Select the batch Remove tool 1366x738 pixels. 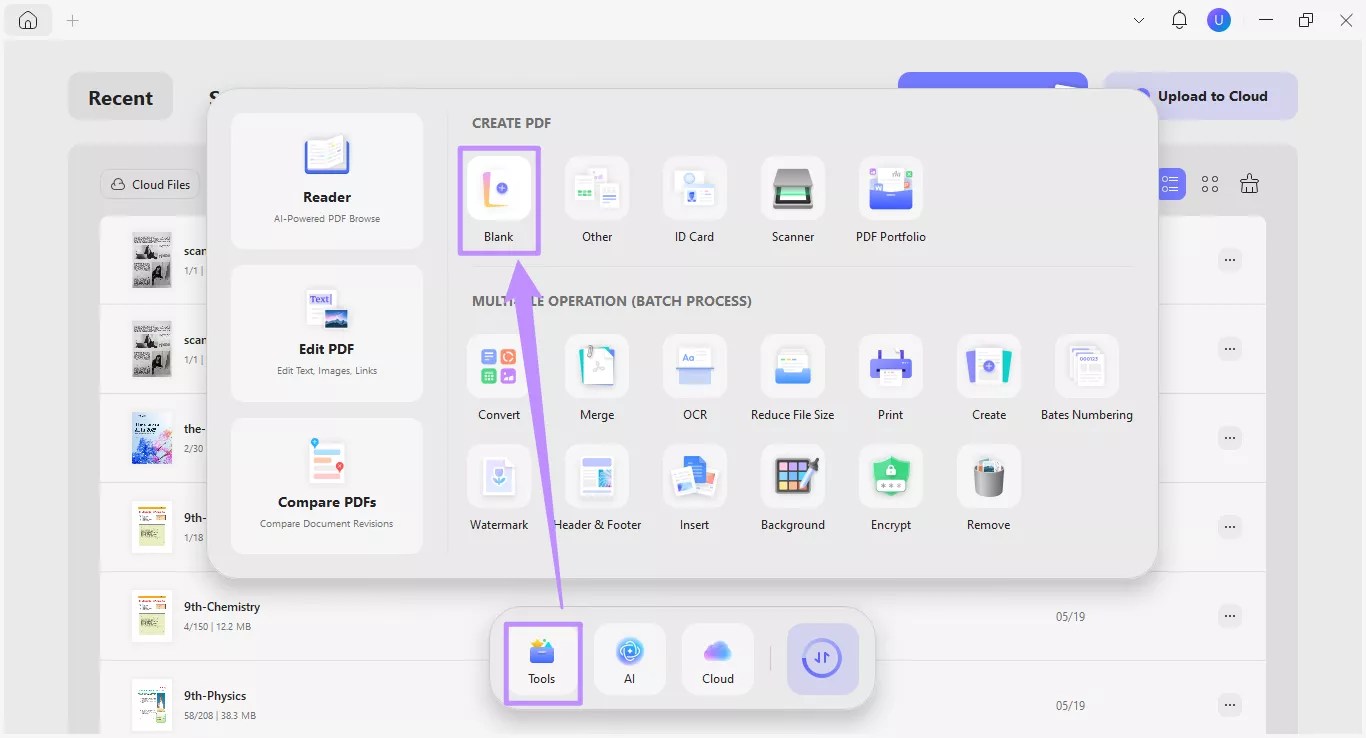pos(989,488)
